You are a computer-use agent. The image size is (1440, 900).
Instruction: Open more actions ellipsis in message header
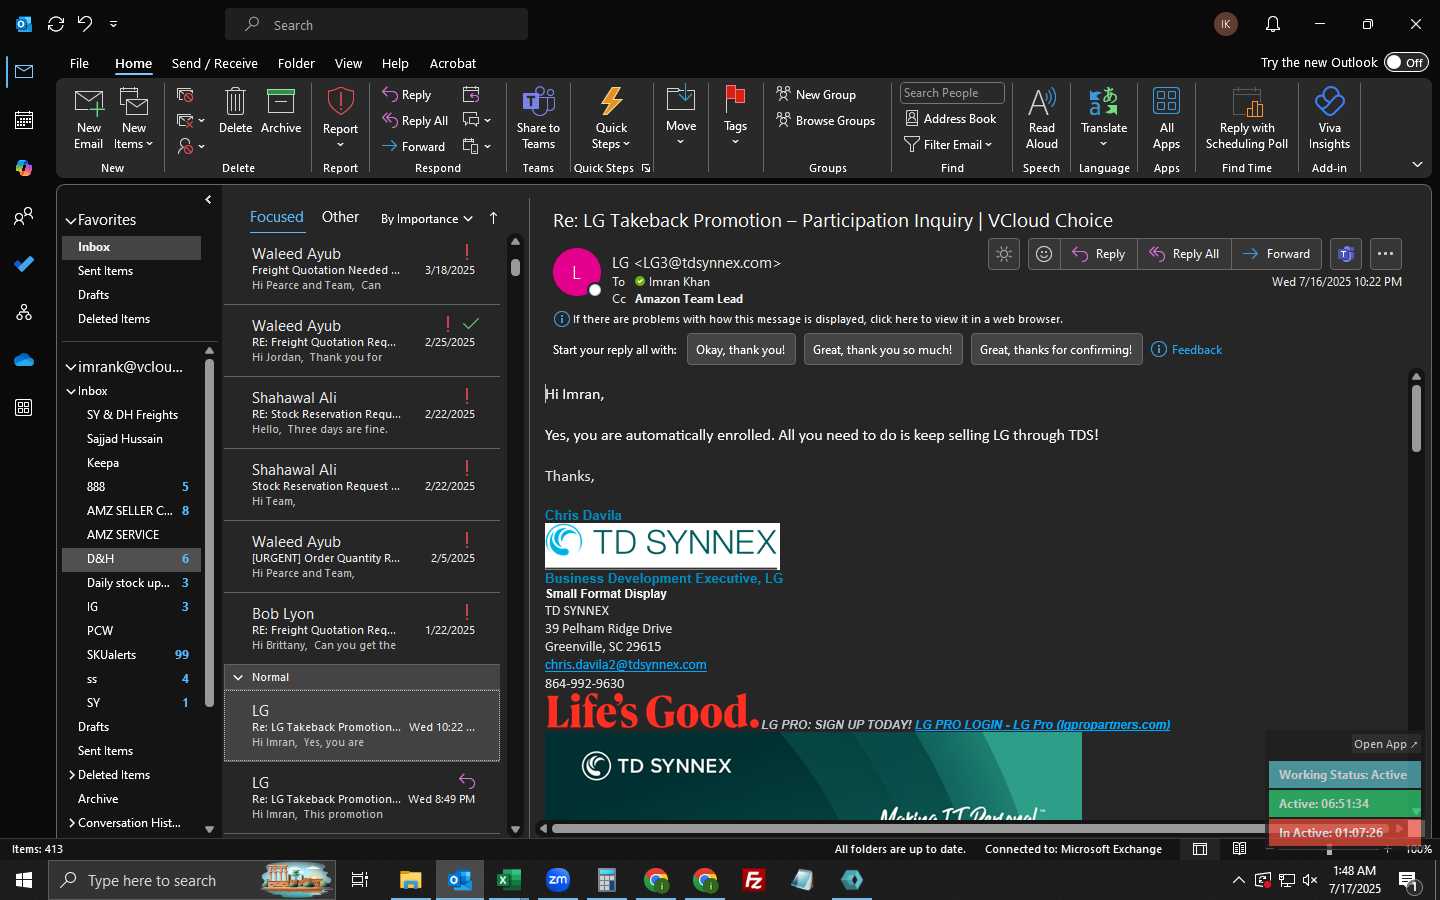coord(1385,254)
